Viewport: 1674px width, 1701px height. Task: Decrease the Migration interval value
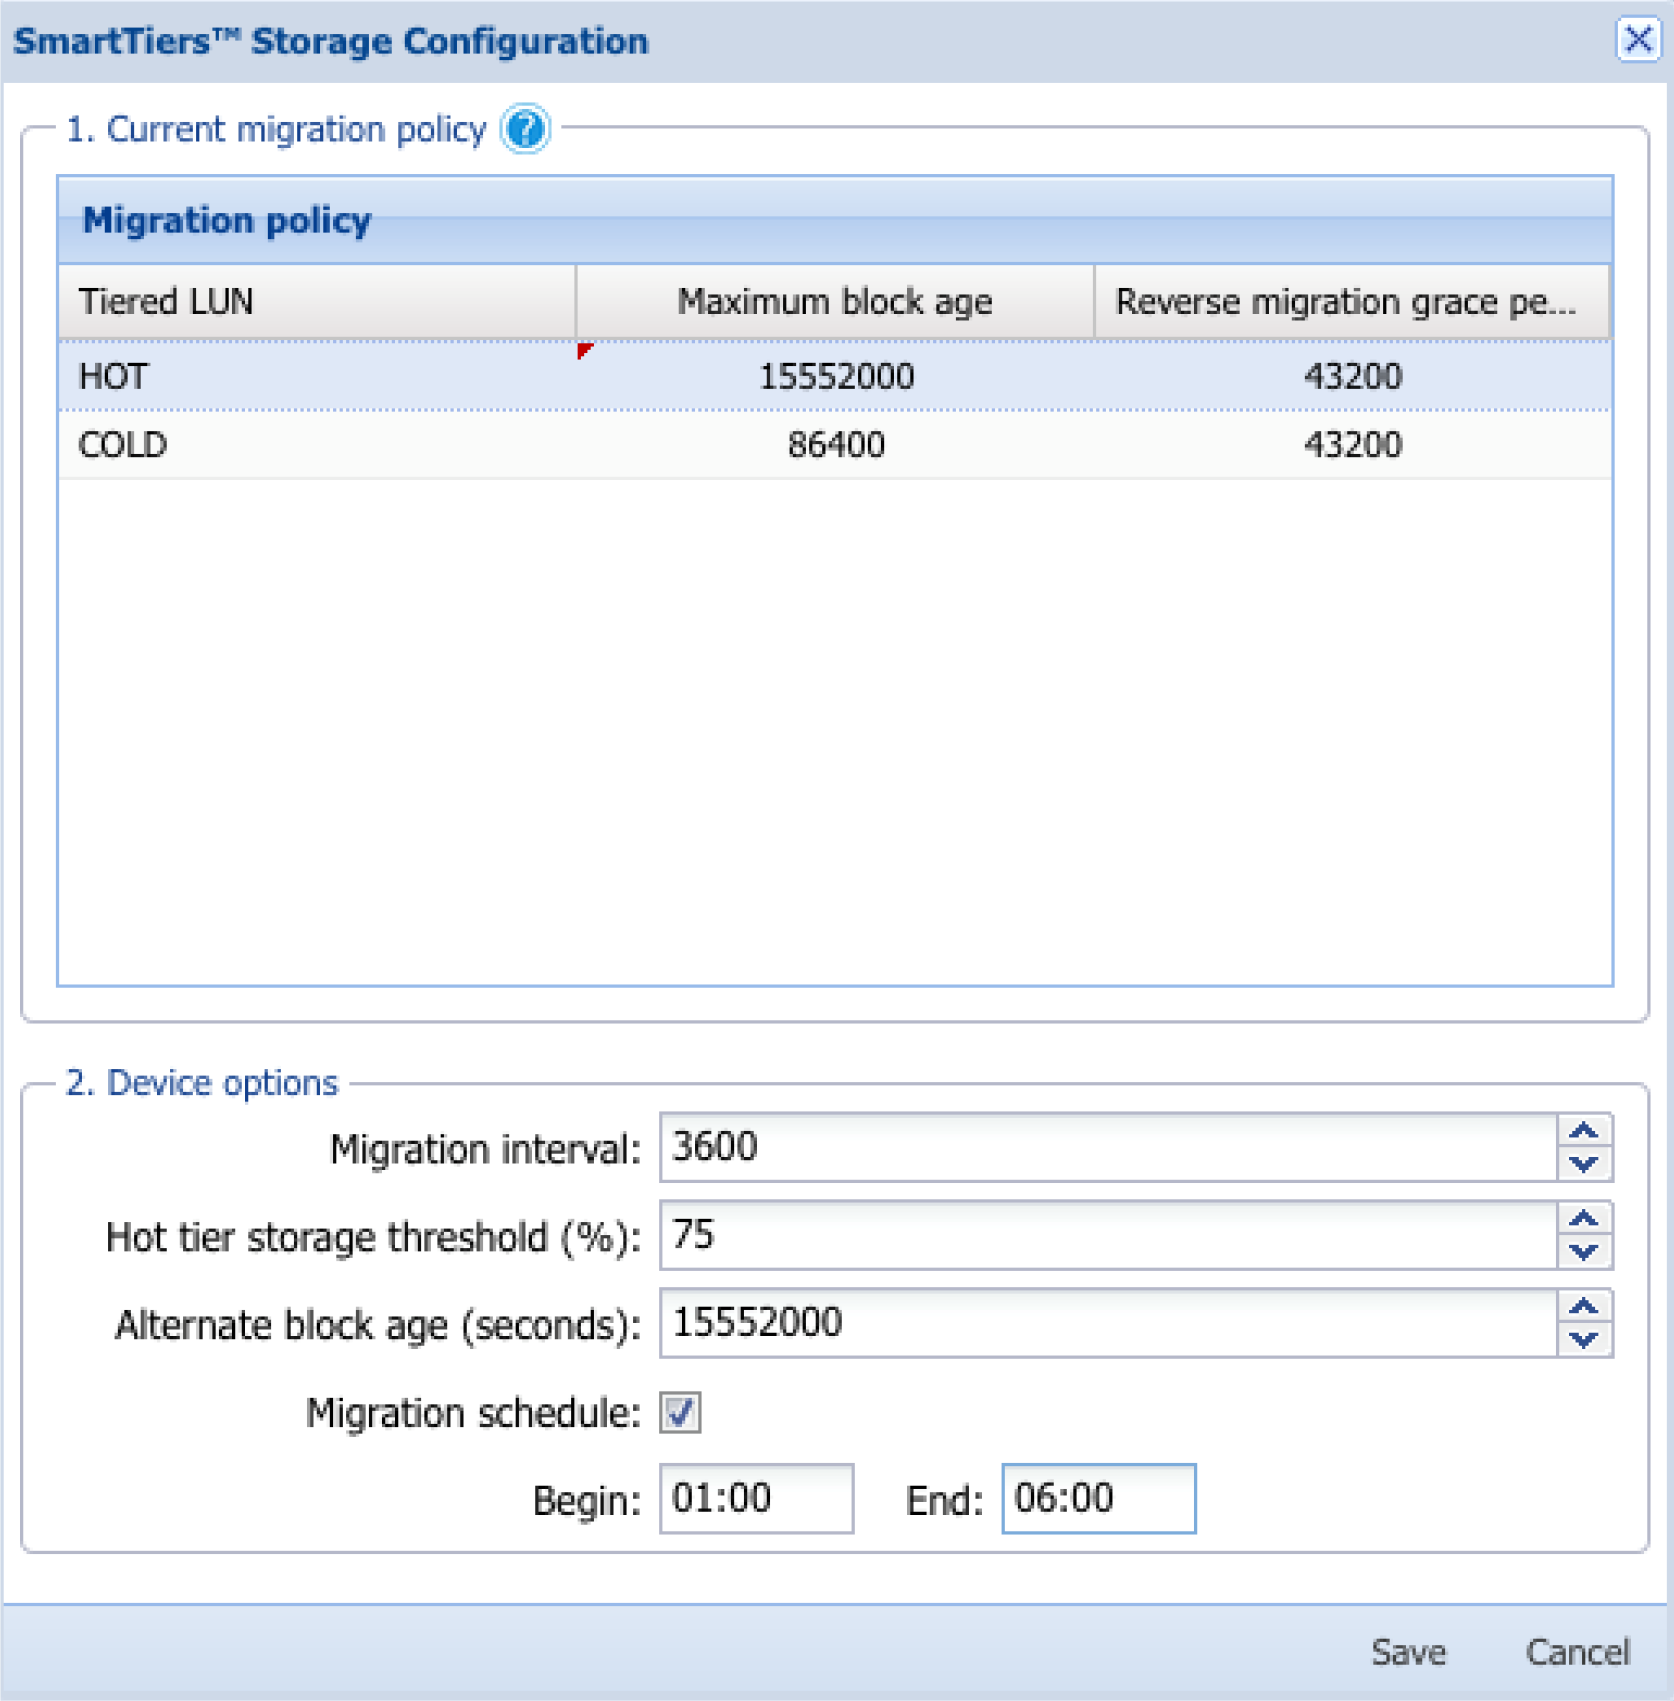coord(1583,1164)
